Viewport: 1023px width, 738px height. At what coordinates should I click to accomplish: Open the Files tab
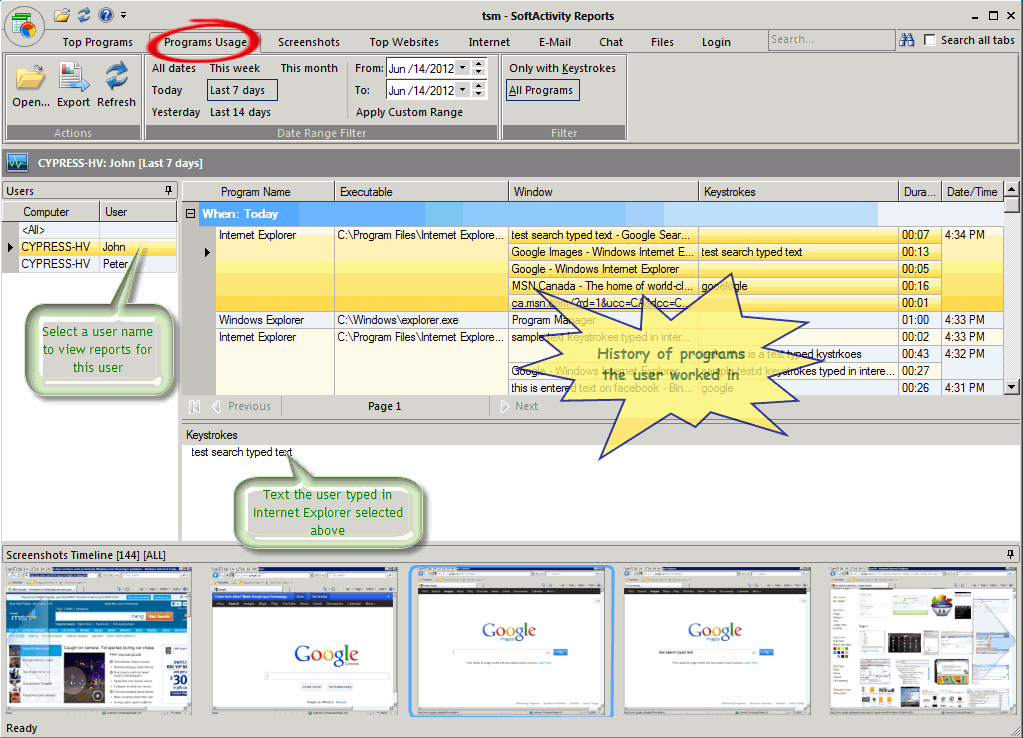[x=662, y=42]
